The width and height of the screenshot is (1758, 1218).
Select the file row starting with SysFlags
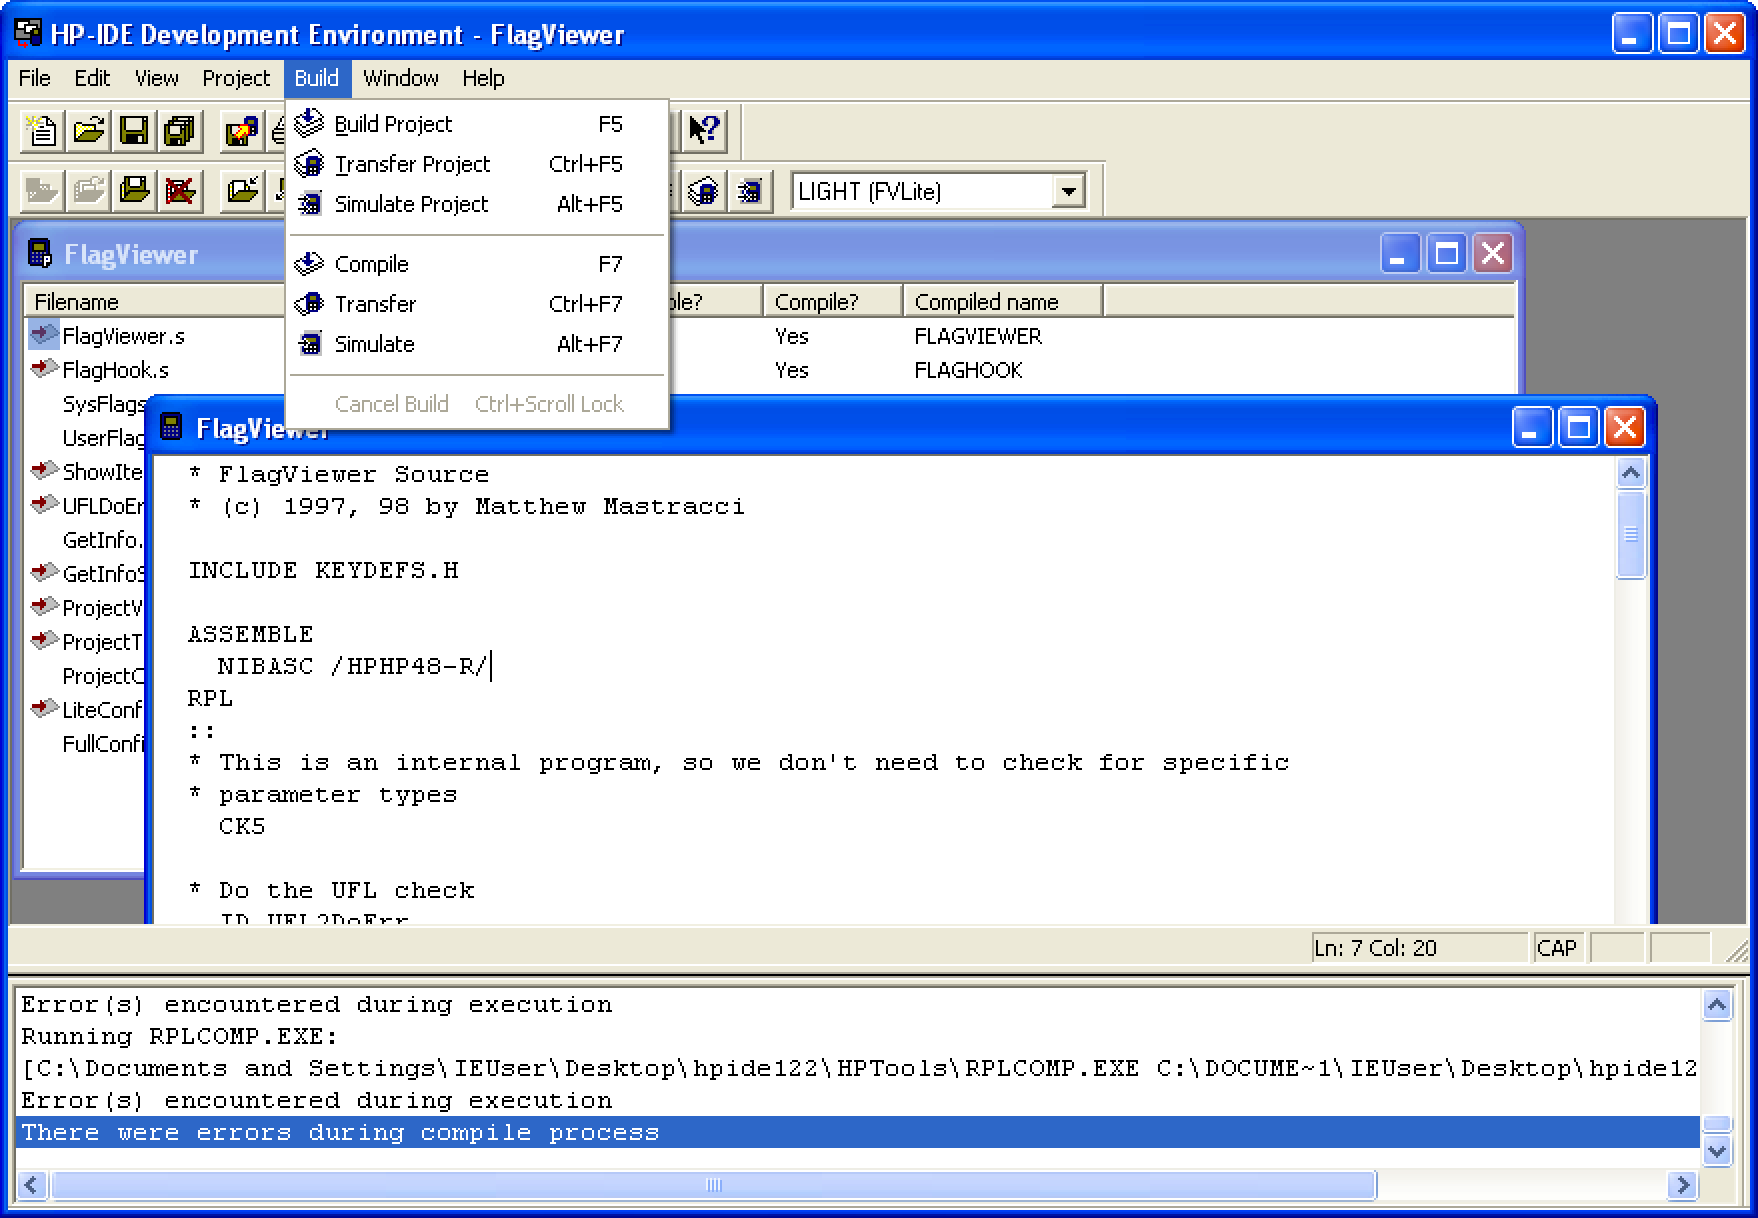pyautogui.click(x=103, y=404)
